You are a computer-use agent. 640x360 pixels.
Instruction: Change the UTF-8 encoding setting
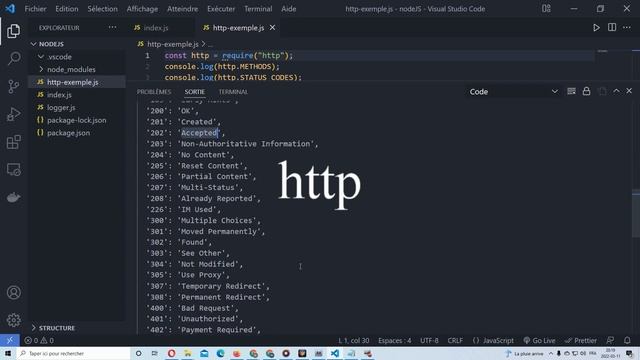(x=429, y=340)
